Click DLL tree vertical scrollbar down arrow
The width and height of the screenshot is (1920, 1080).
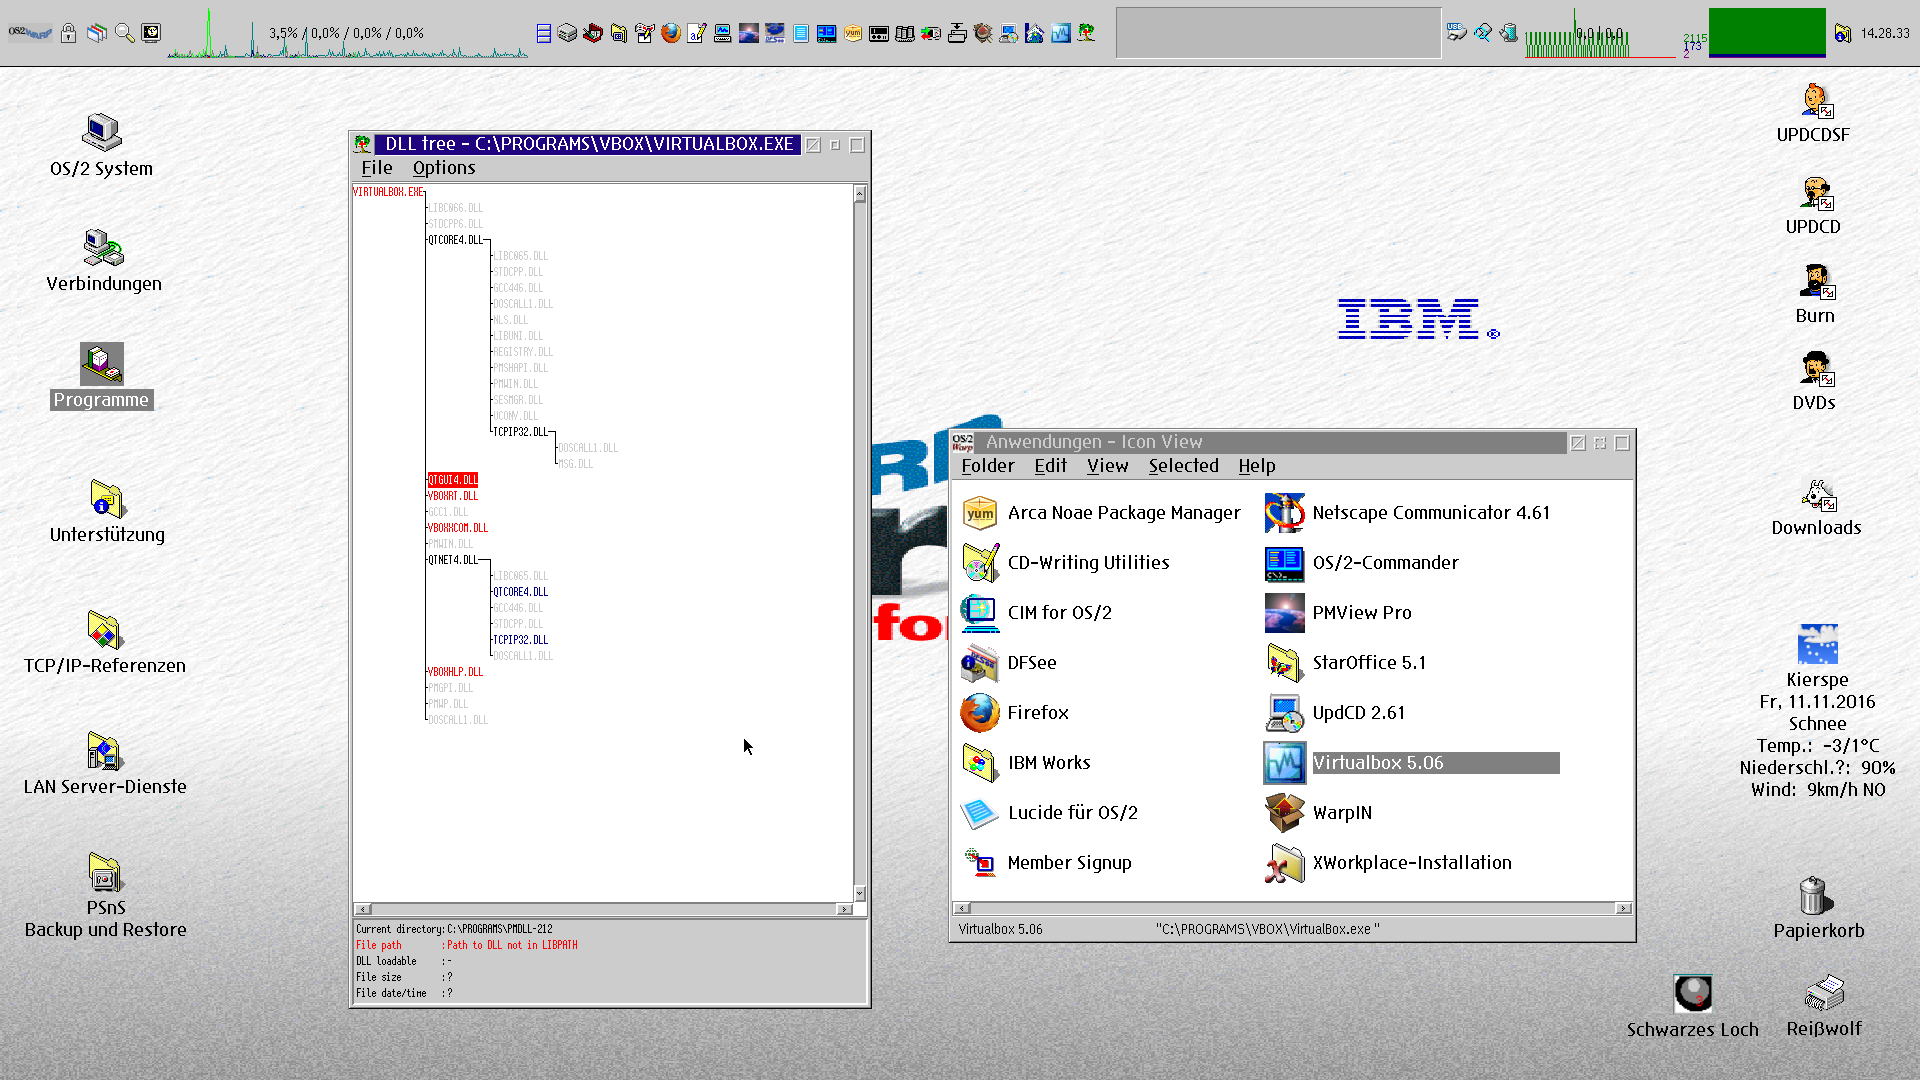tap(860, 893)
